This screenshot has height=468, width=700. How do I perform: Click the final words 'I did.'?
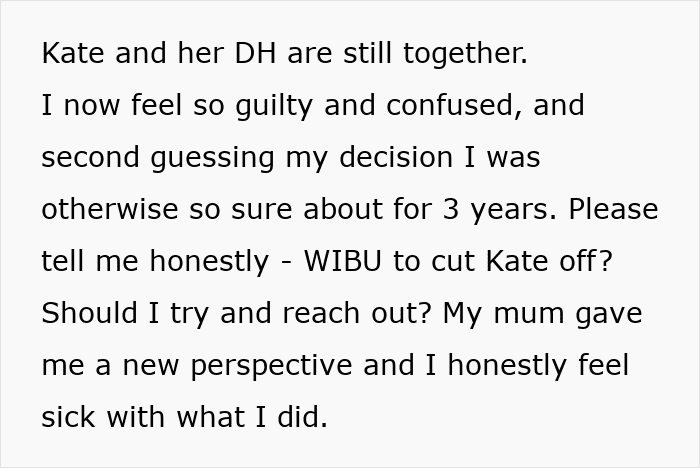point(292,416)
